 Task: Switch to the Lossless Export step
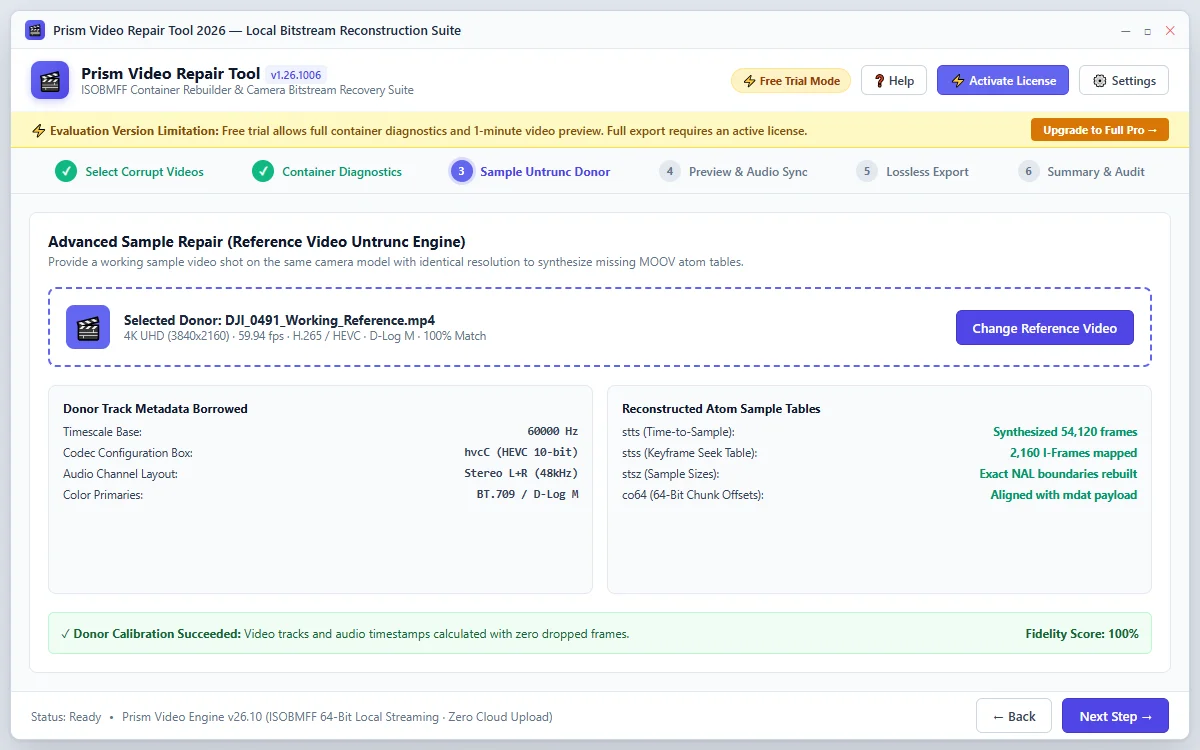pyautogui.click(x=913, y=172)
